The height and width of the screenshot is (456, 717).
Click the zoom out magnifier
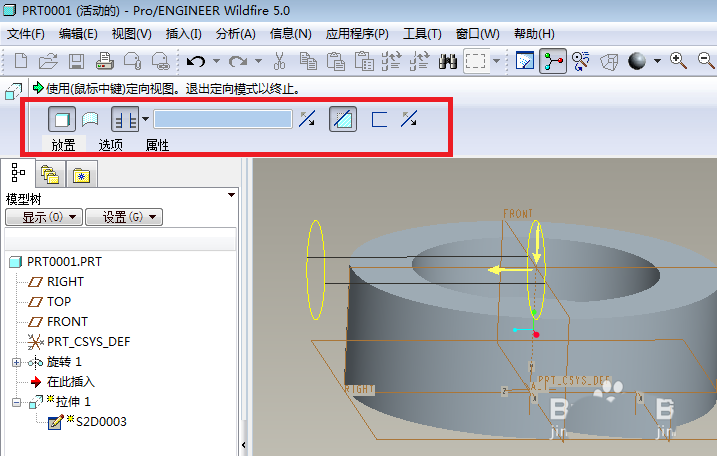click(706, 61)
